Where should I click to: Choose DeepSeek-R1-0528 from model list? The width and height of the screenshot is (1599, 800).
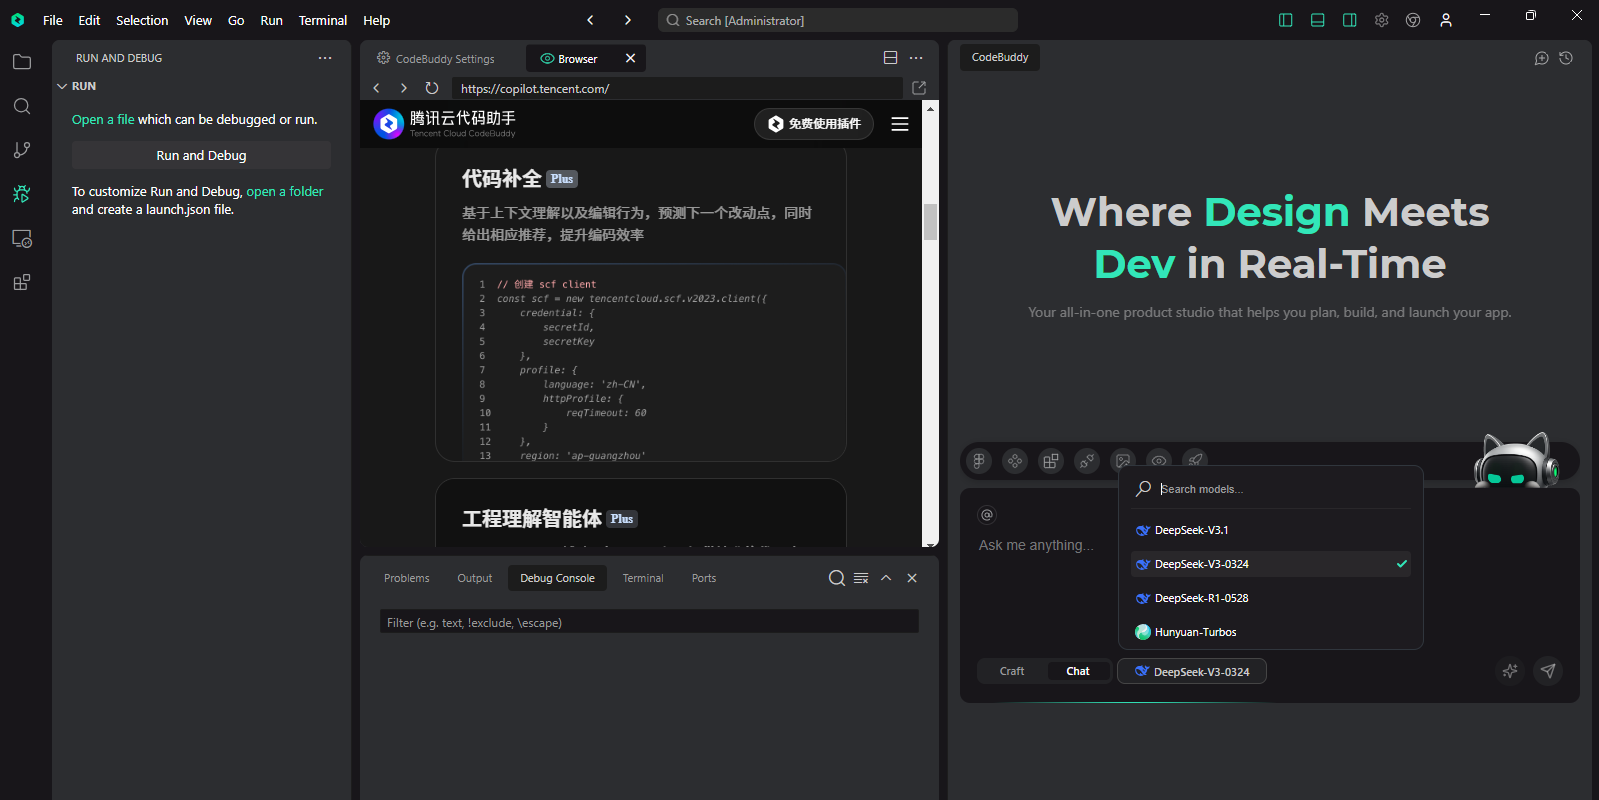(1270, 598)
